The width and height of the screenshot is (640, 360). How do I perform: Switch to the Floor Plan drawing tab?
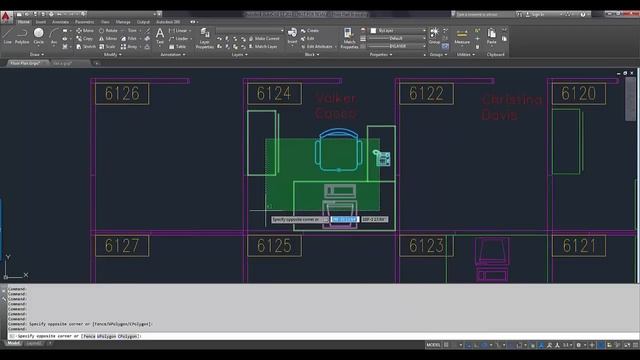26,63
